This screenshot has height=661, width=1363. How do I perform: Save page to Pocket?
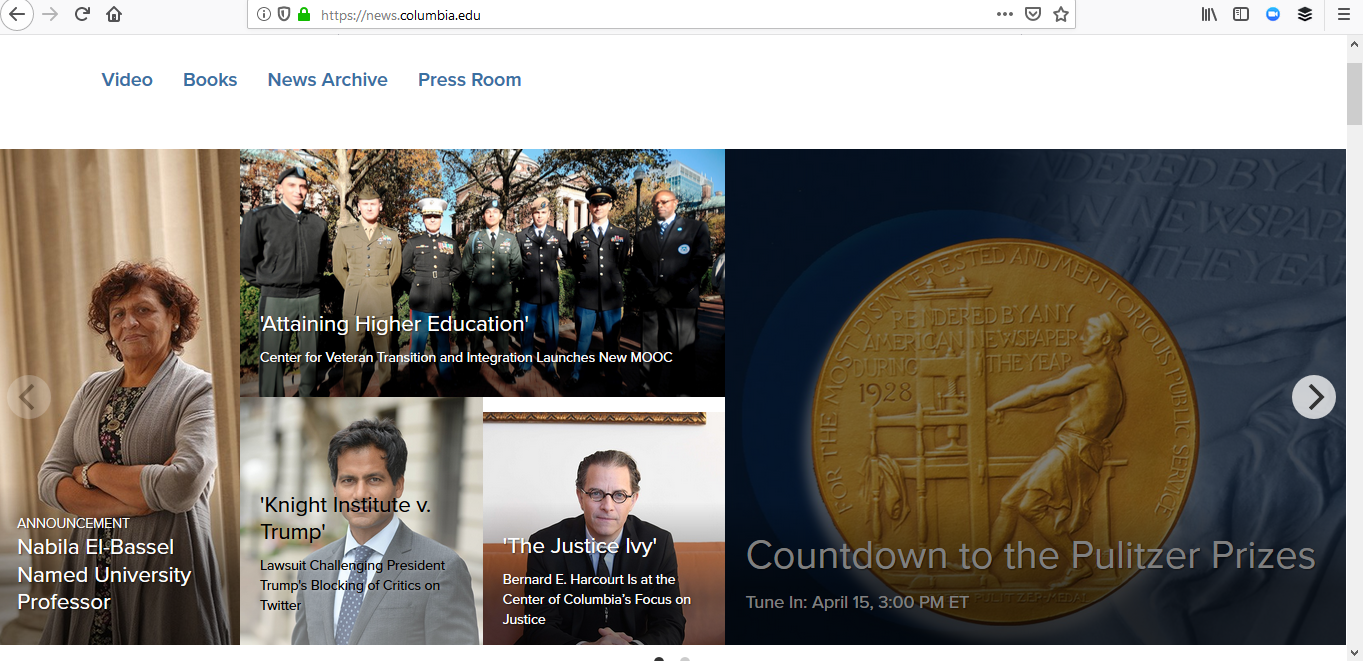pyautogui.click(x=1033, y=14)
